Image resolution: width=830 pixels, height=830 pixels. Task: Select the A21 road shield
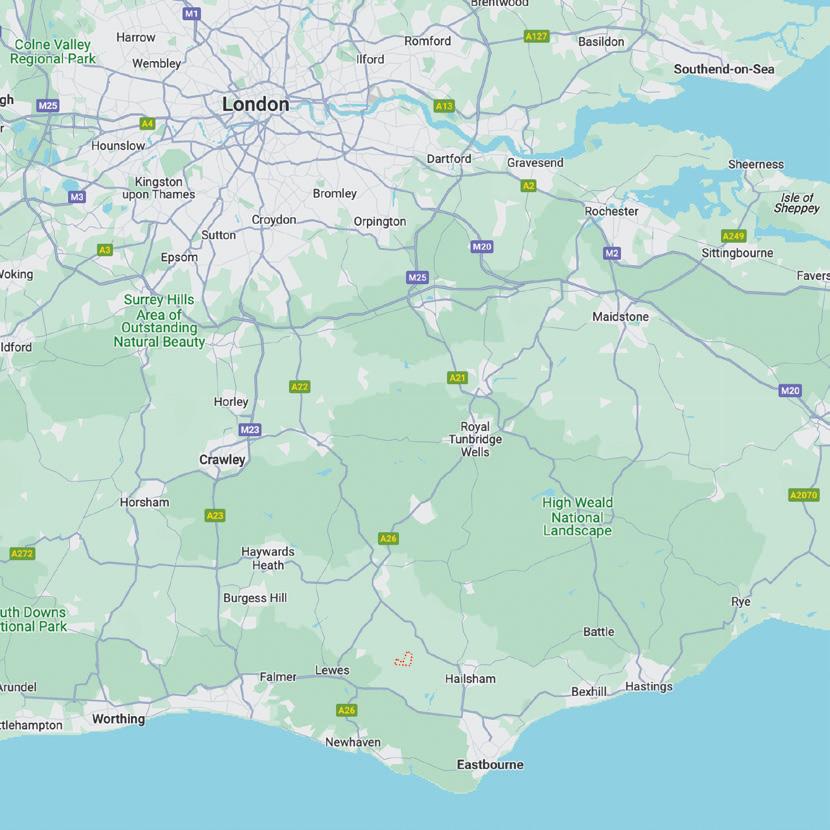click(x=457, y=377)
